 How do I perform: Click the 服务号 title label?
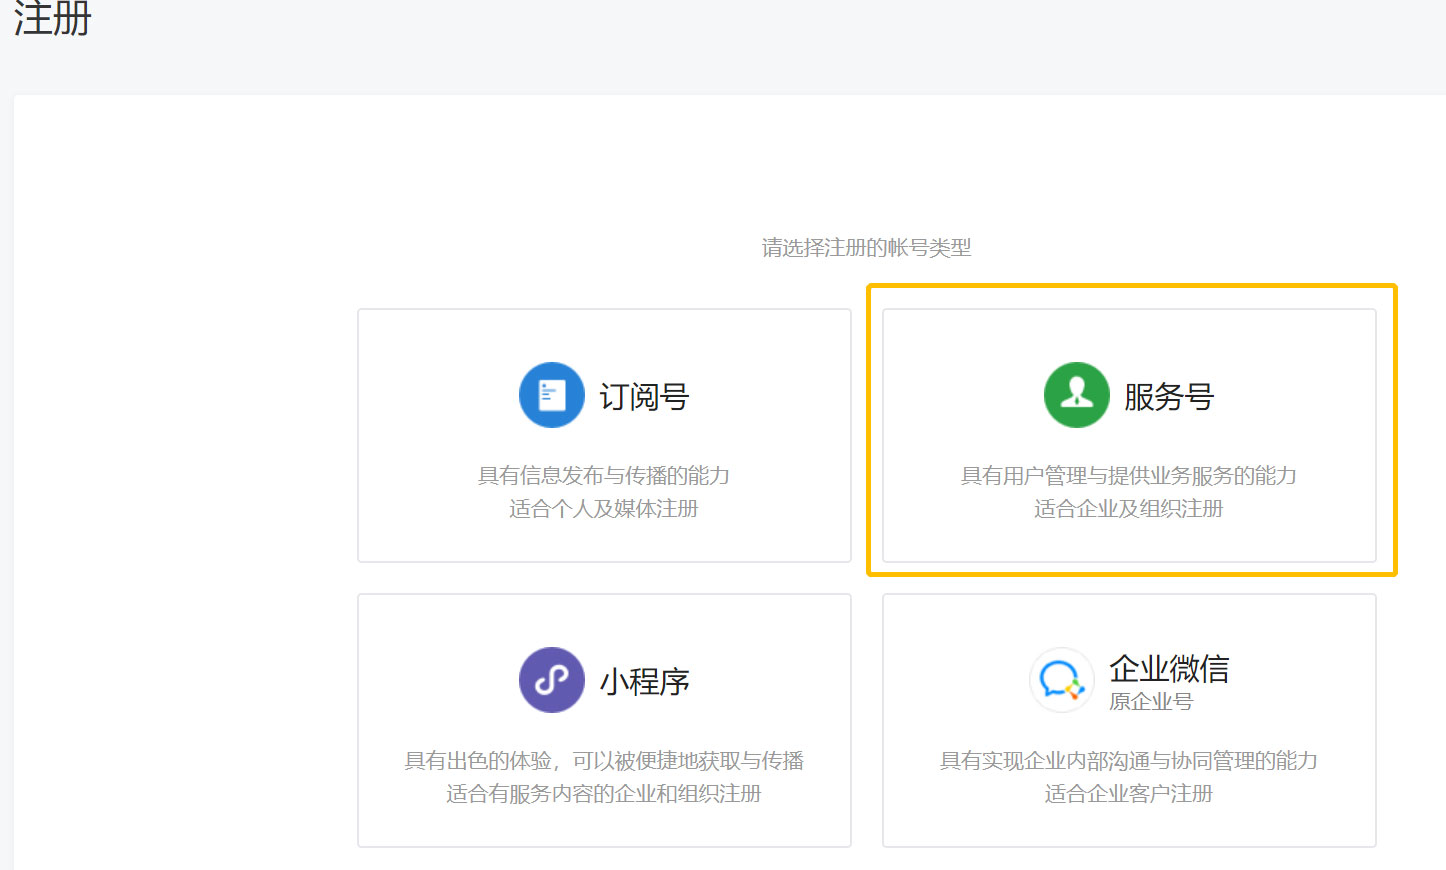point(1169,397)
